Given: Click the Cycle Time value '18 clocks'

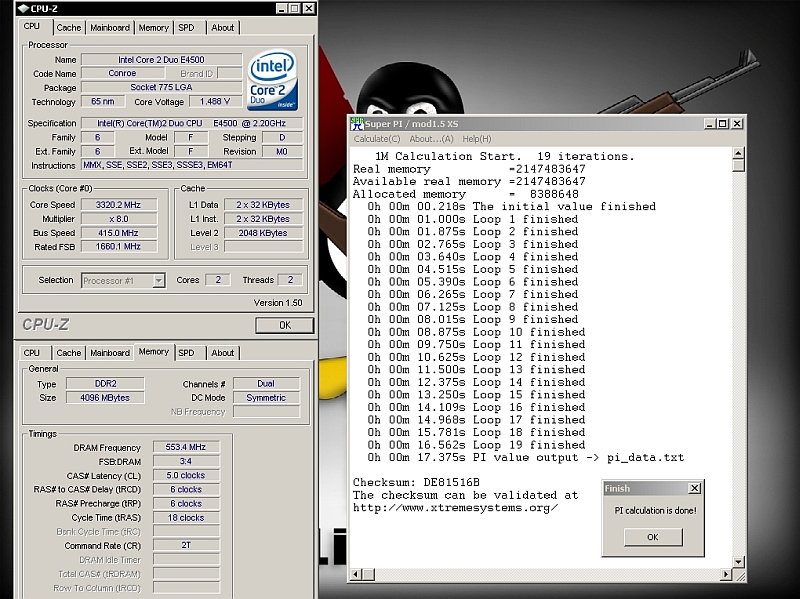Looking at the screenshot, I should coord(186,517).
